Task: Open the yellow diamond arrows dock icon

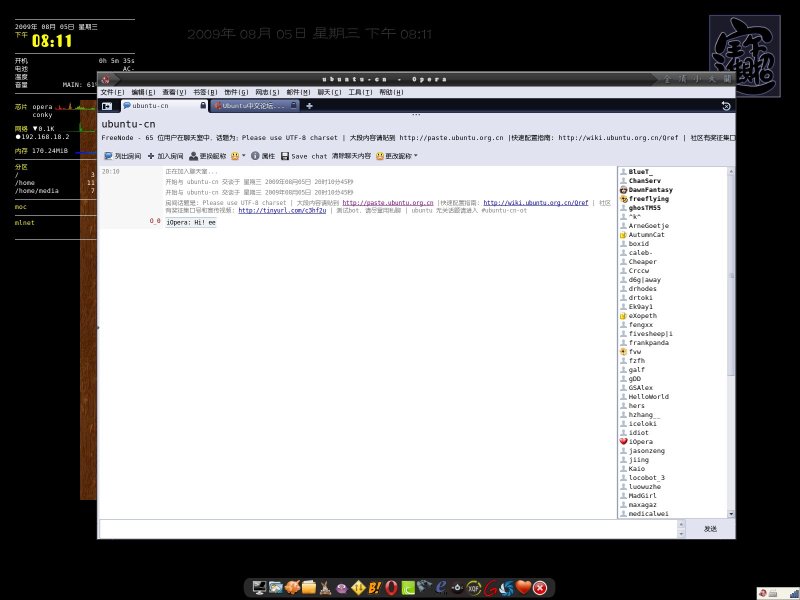Action: [358, 588]
